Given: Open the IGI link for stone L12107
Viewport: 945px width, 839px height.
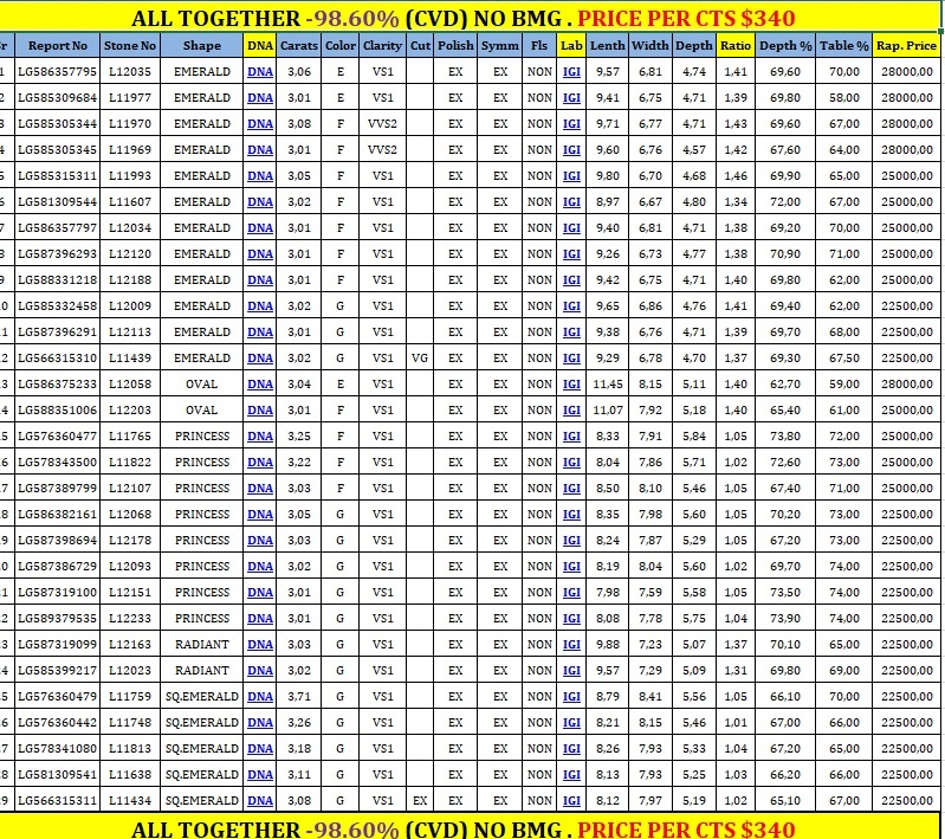Looking at the screenshot, I should pyautogui.click(x=571, y=488).
